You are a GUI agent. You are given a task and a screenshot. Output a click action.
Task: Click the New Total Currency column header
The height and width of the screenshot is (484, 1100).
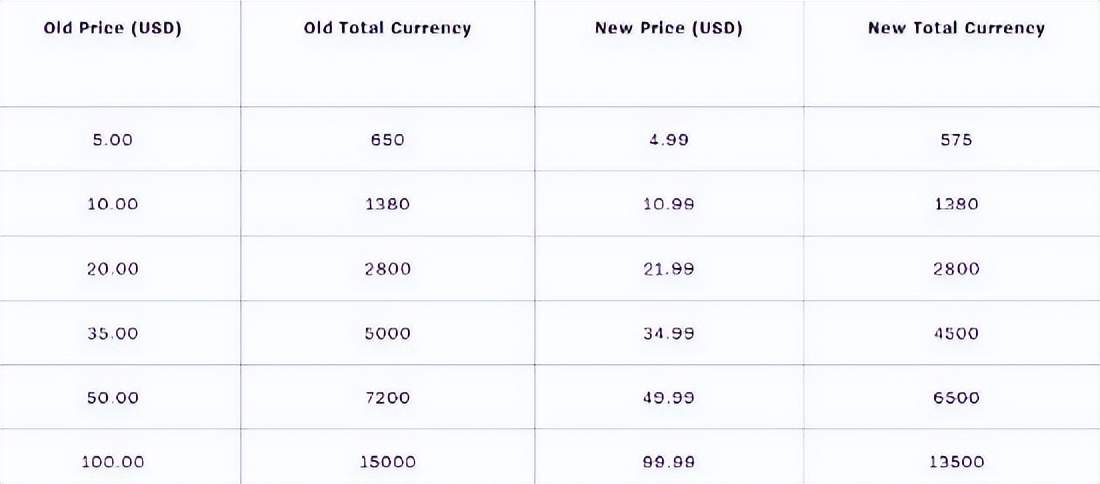pyautogui.click(x=956, y=29)
